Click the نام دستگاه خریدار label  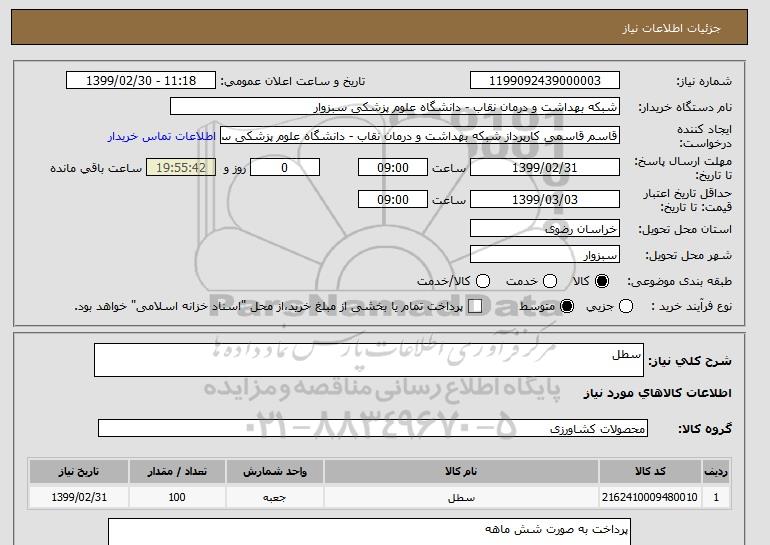[685, 107]
